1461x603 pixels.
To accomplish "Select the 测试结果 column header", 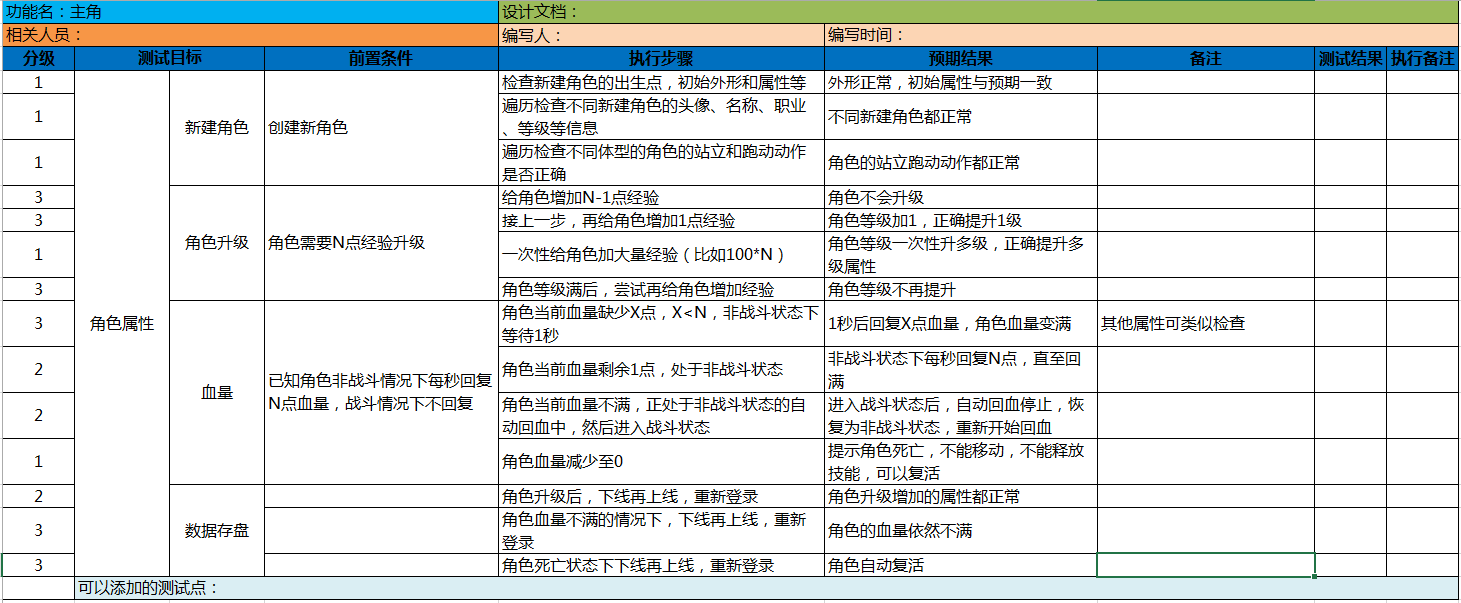I will pos(1350,58).
